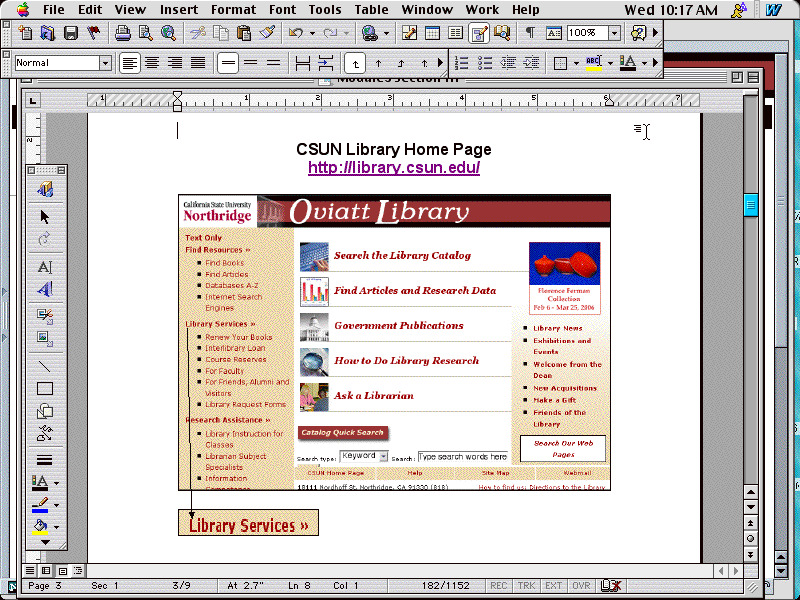Print the document
Viewport: 800px width, 600px height.
(122, 33)
